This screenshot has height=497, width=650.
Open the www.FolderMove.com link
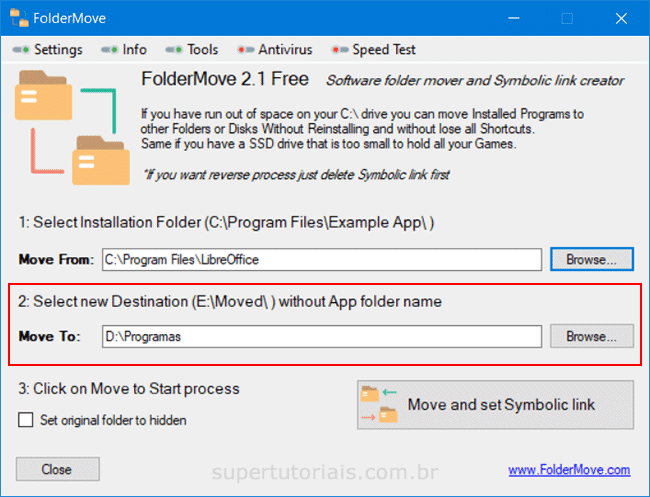(569, 470)
